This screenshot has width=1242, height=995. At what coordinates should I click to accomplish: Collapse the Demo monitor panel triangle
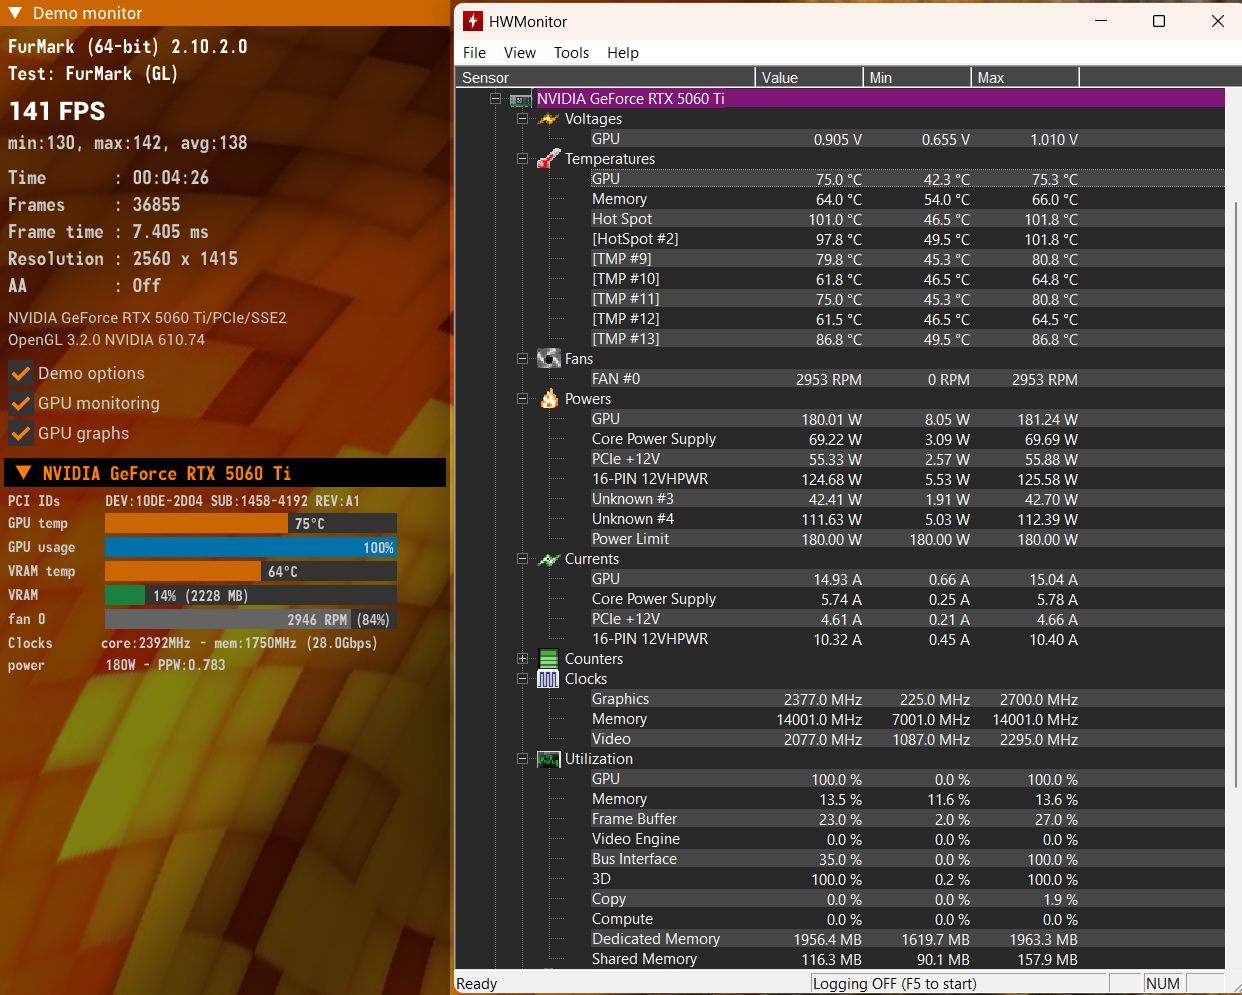(15, 13)
